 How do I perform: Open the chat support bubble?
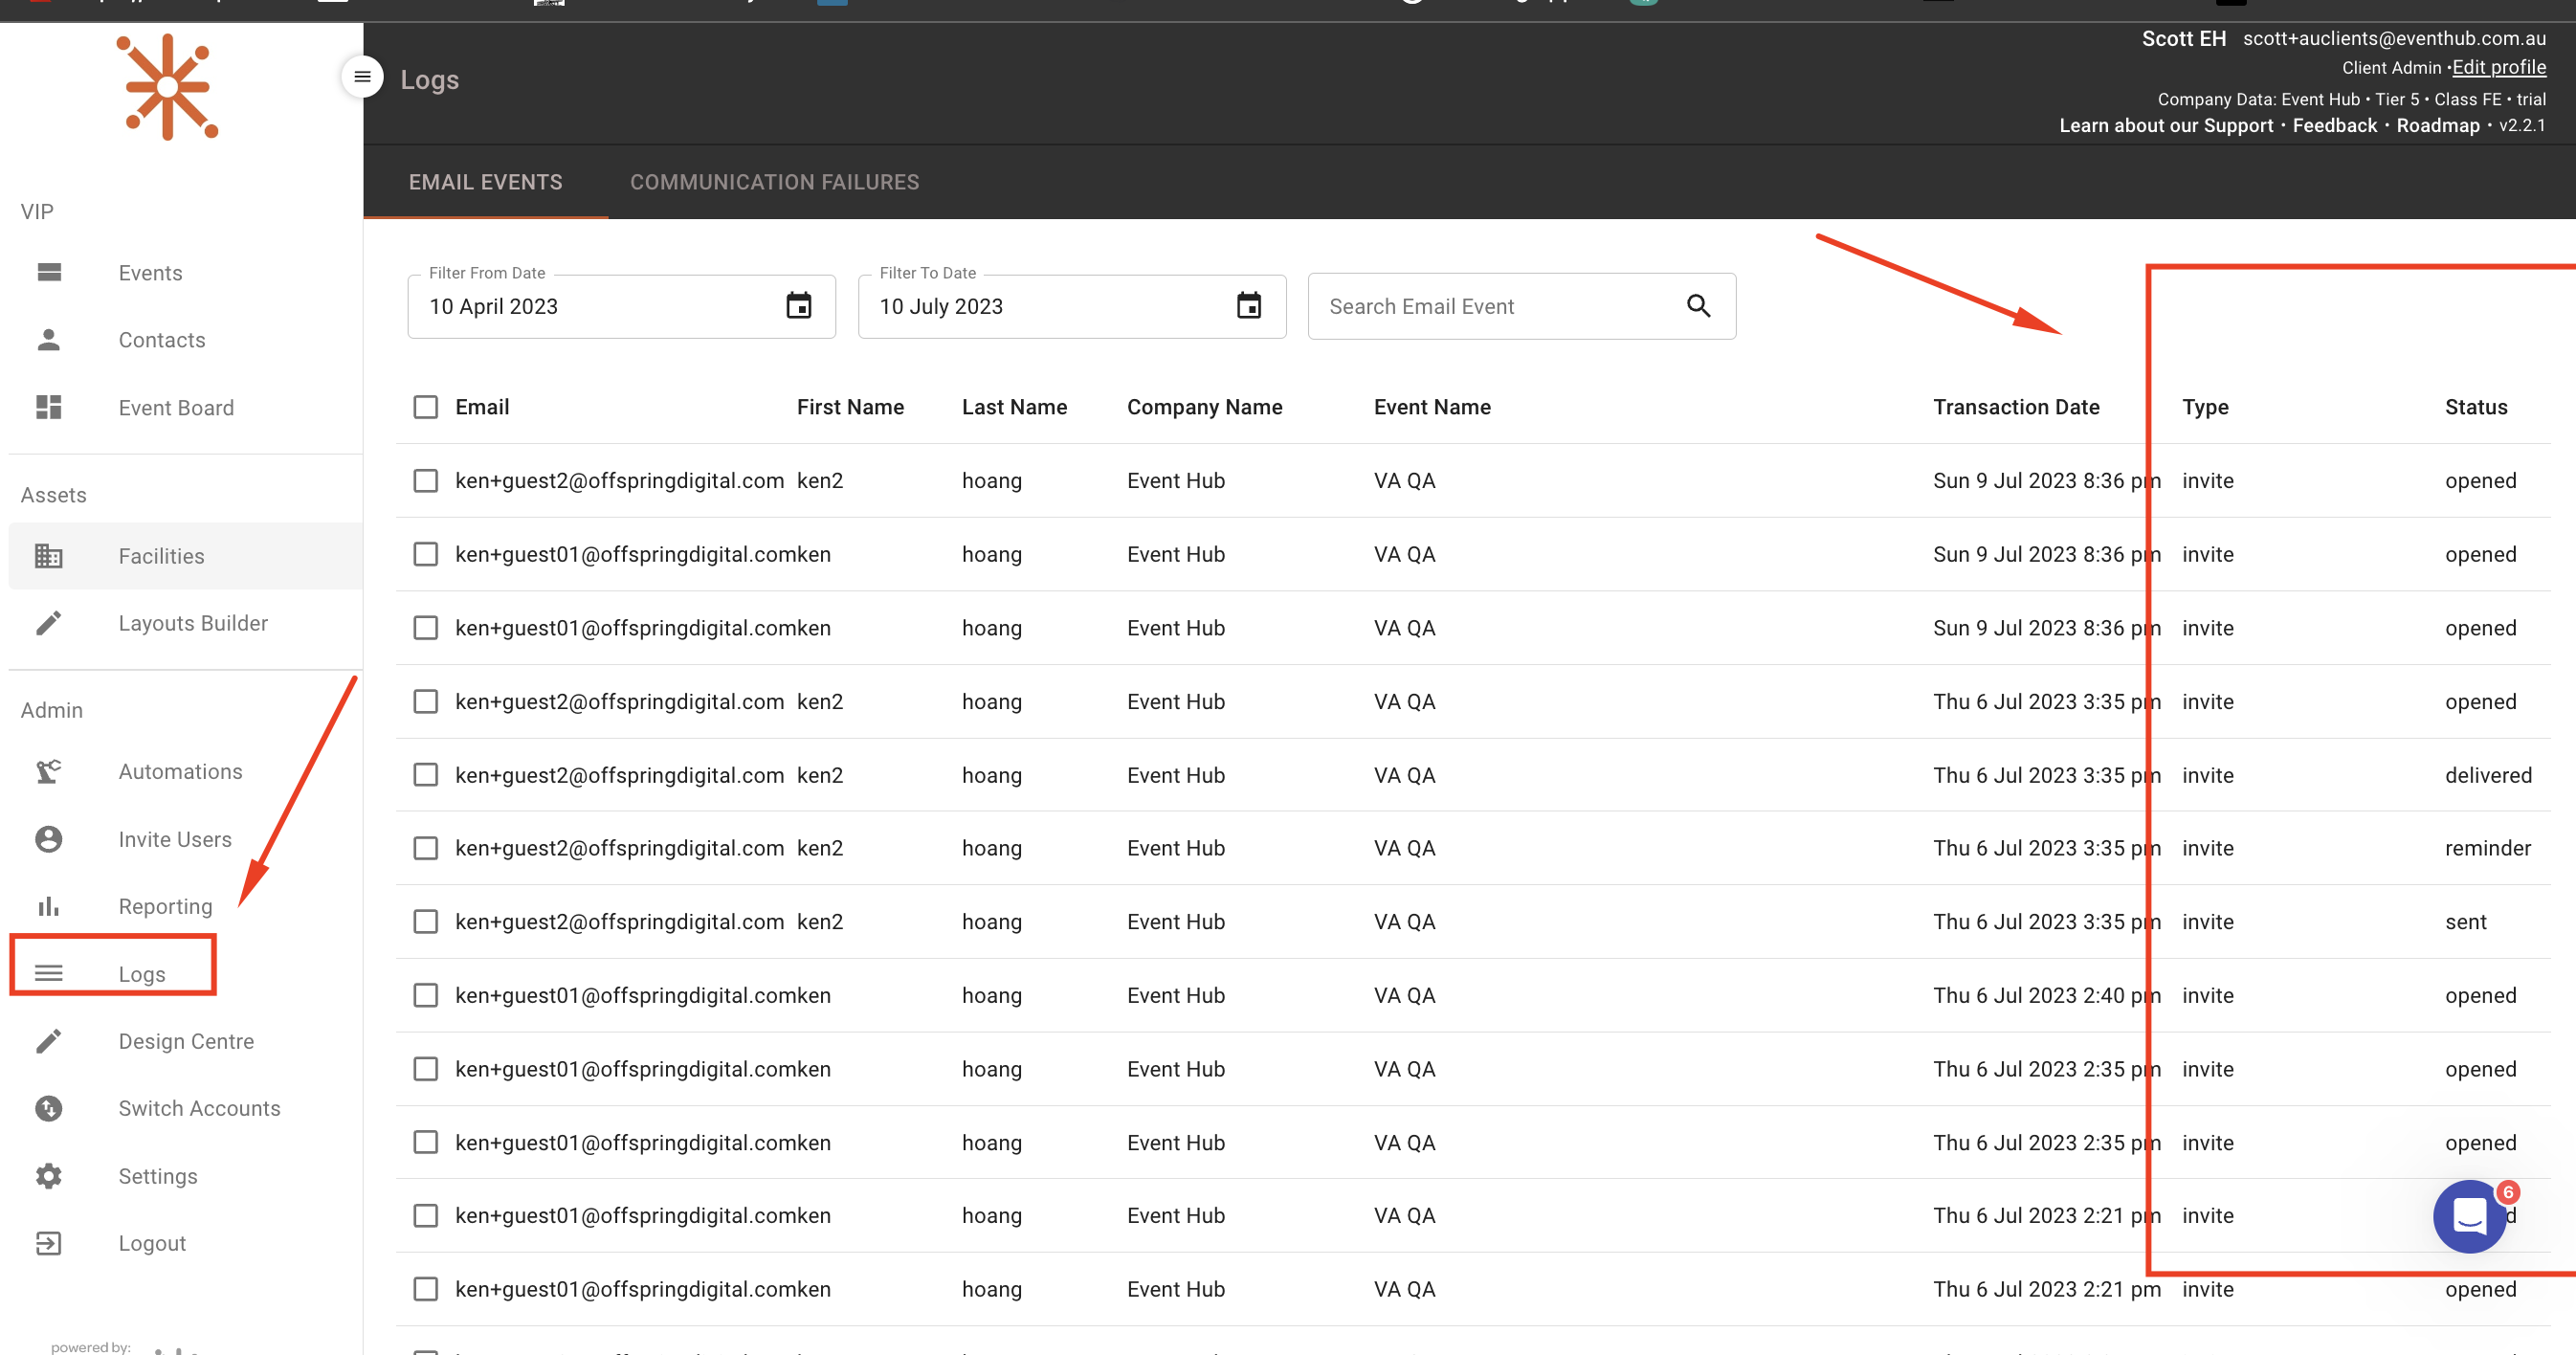click(2468, 1216)
